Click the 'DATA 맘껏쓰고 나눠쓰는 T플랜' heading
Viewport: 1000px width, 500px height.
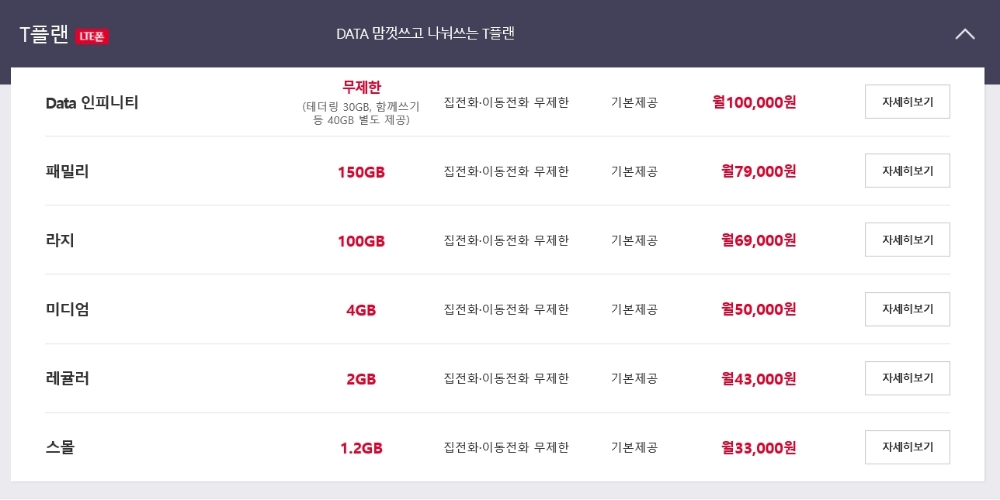425,34
